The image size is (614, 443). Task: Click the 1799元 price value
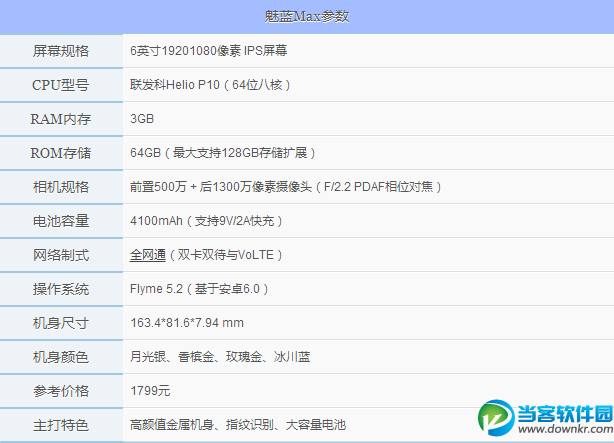150,391
